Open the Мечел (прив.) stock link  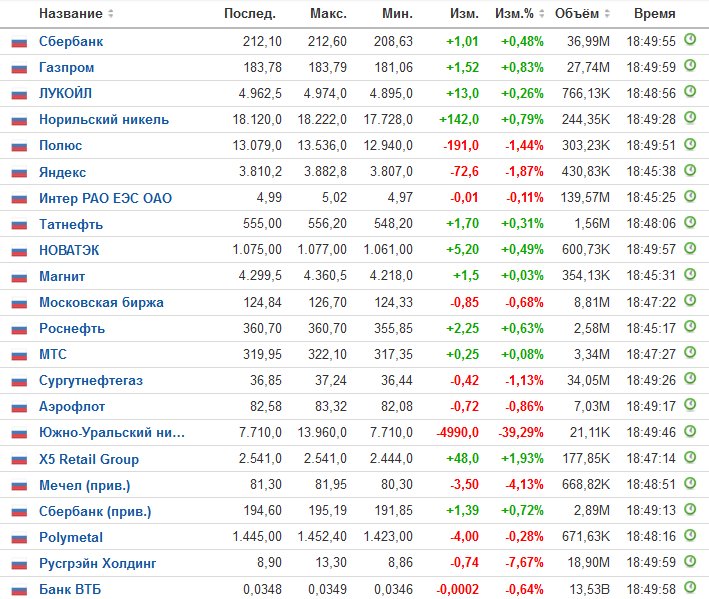point(85,485)
